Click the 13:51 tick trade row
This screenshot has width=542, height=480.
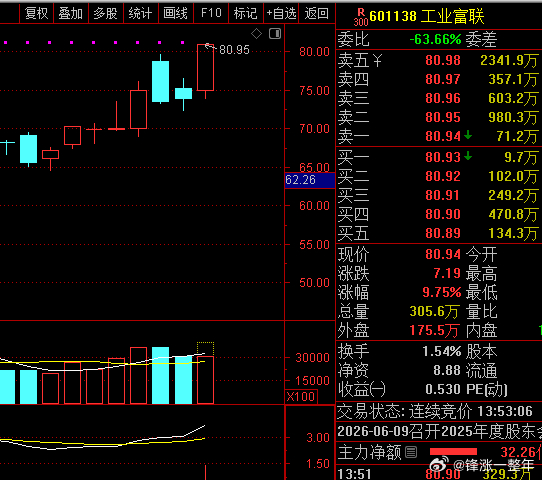[439, 474]
